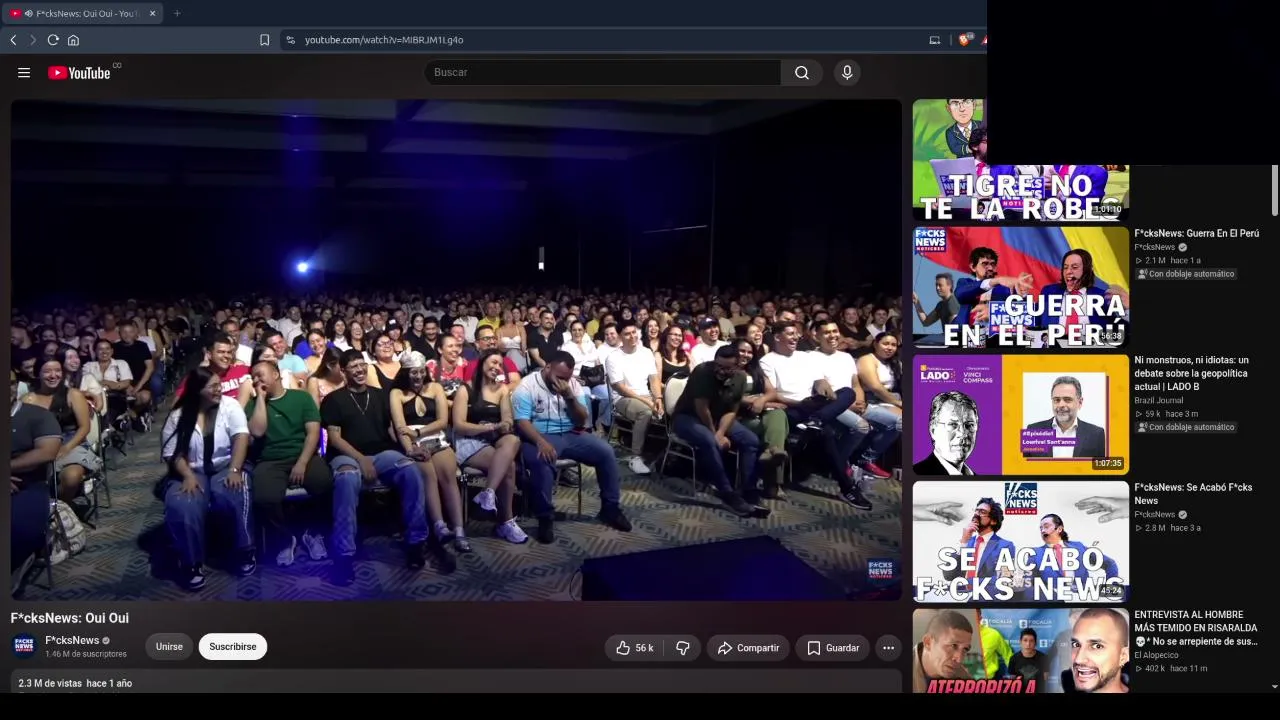1280x720 pixels.
Task: Open more actions three-dot menu
Action: click(888, 648)
